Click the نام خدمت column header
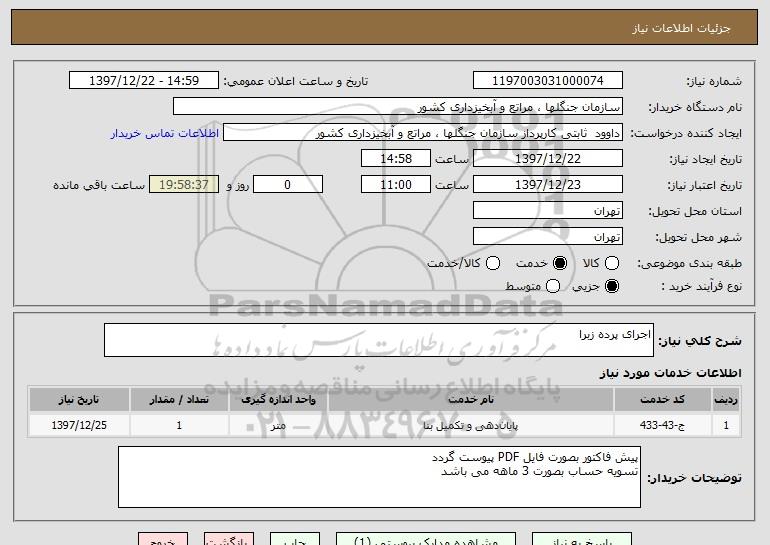Viewport: 770px width, 545px height. [471, 399]
